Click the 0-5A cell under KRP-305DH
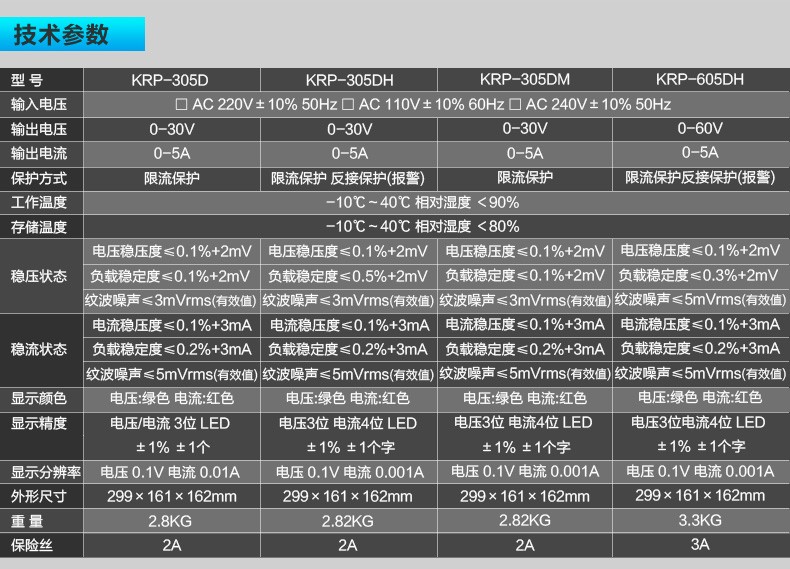The height and width of the screenshot is (569, 790). (349, 153)
